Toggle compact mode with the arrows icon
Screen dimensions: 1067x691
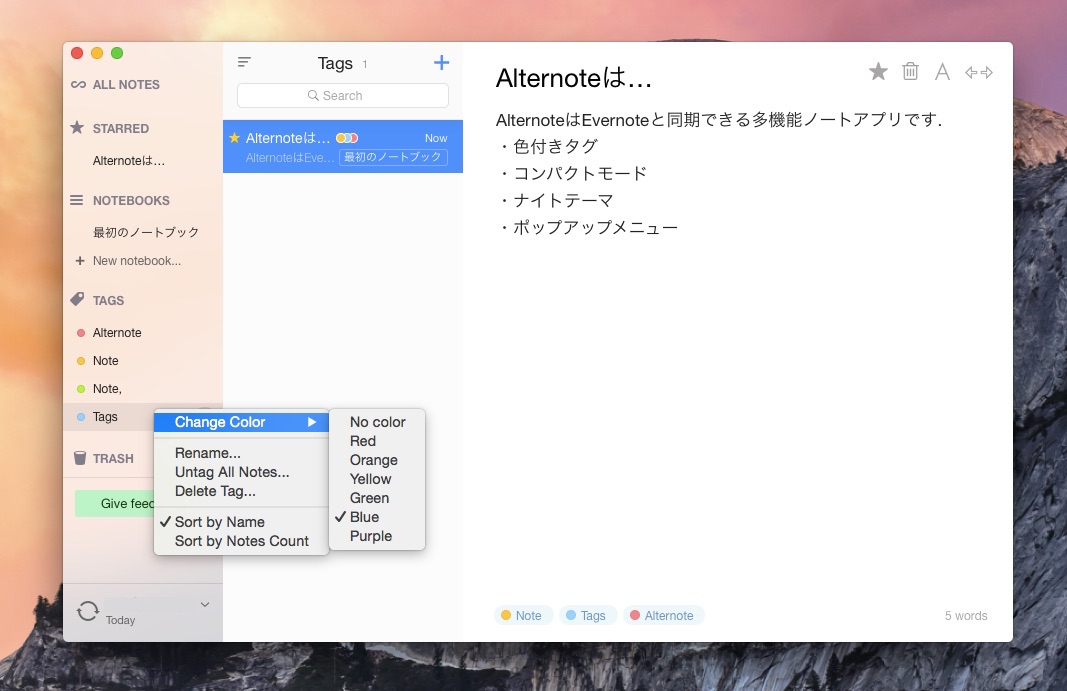tap(979, 72)
